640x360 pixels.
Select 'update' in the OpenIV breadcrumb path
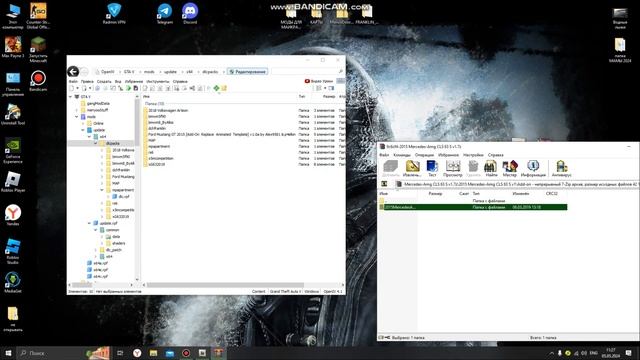170,72
